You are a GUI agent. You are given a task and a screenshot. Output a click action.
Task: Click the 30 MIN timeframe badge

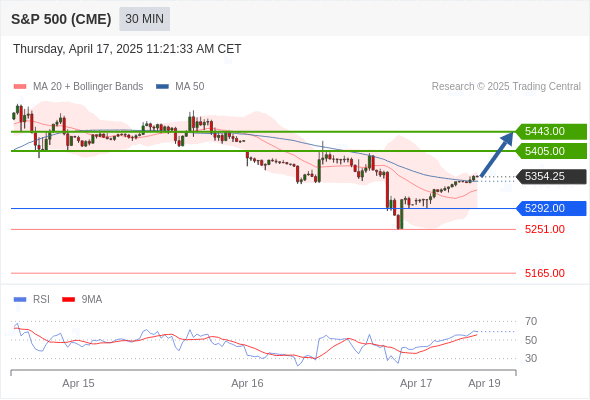tap(144, 19)
